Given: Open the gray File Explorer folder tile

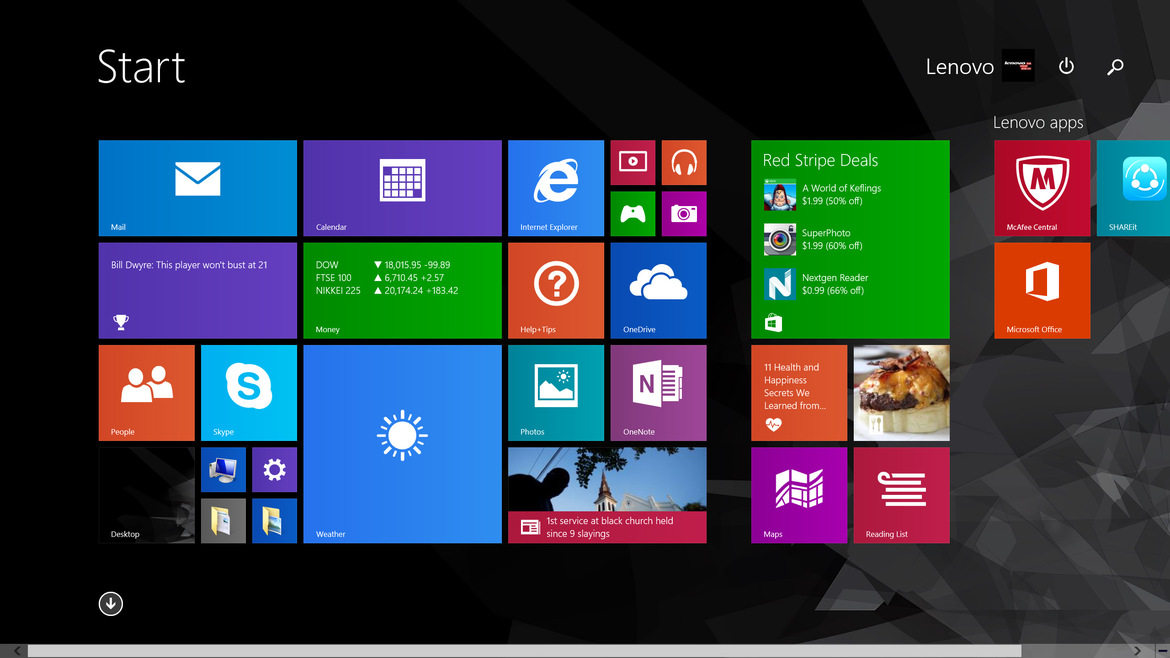Looking at the screenshot, I should 223,521.
